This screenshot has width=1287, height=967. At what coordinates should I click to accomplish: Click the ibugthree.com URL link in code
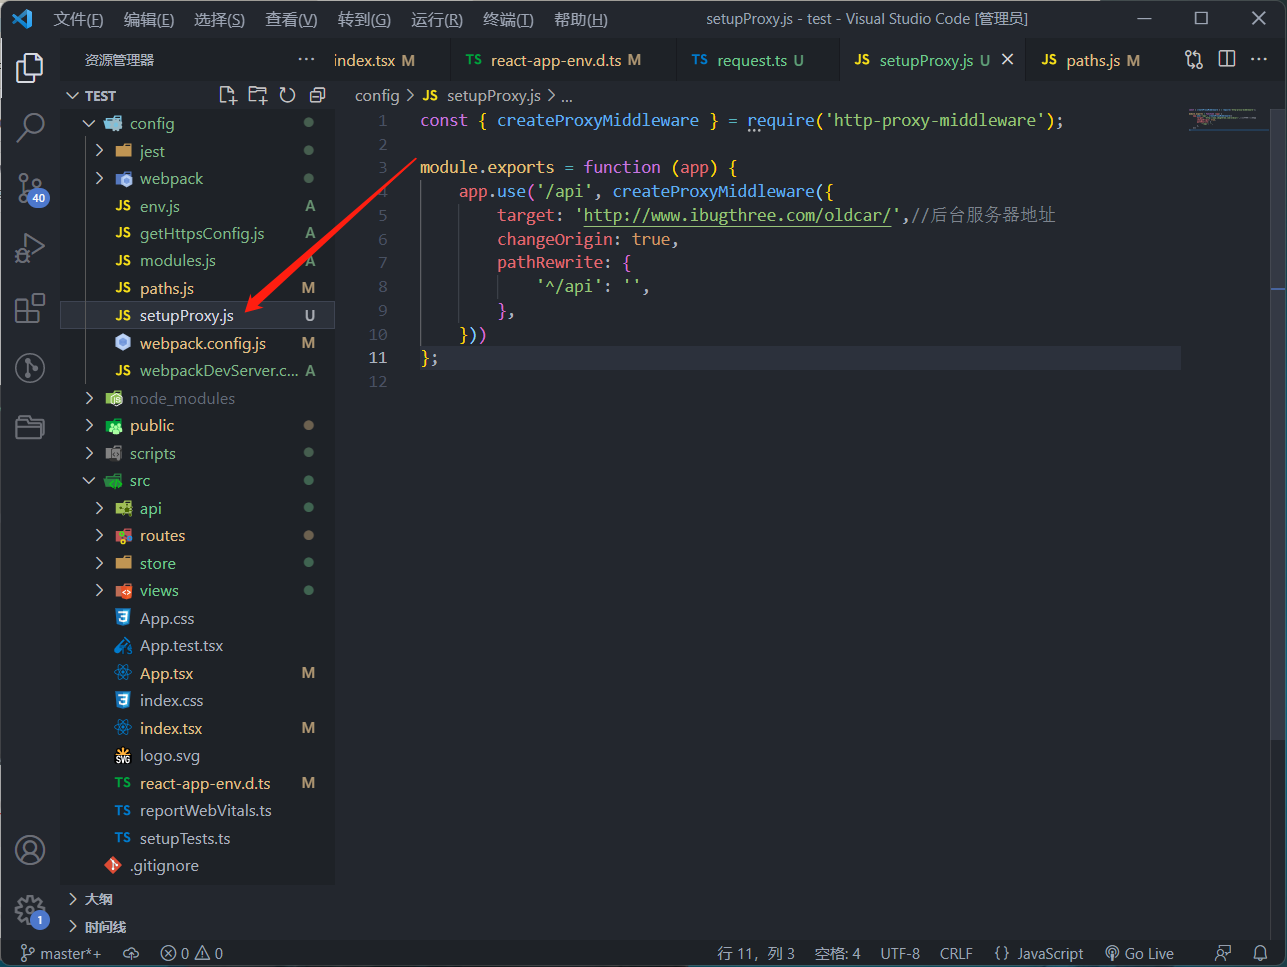[737, 215]
